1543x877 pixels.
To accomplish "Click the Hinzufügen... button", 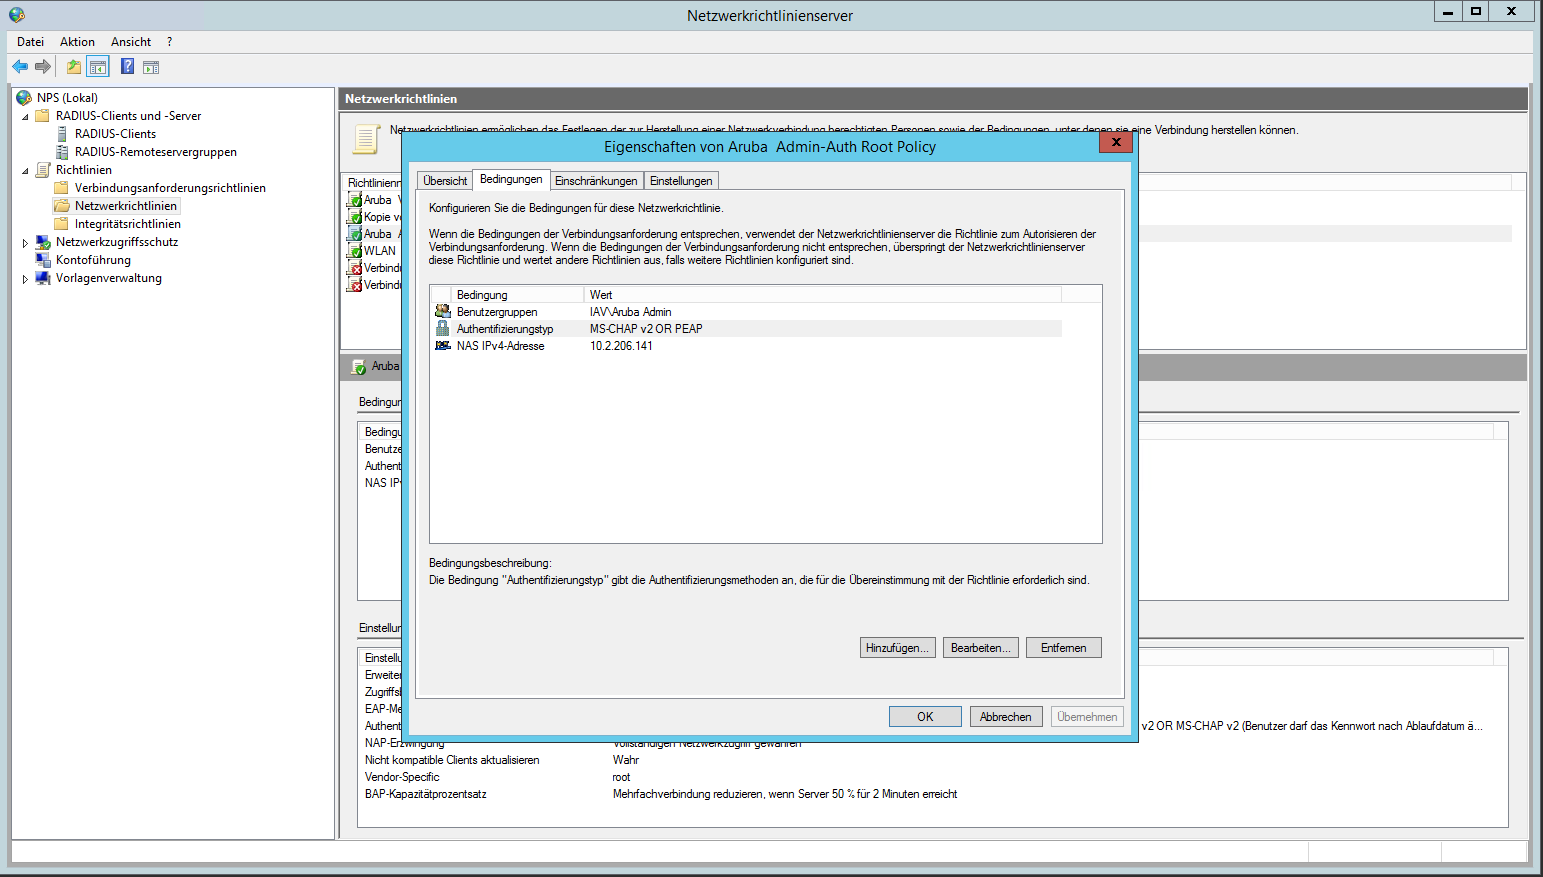I will [x=897, y=648].
